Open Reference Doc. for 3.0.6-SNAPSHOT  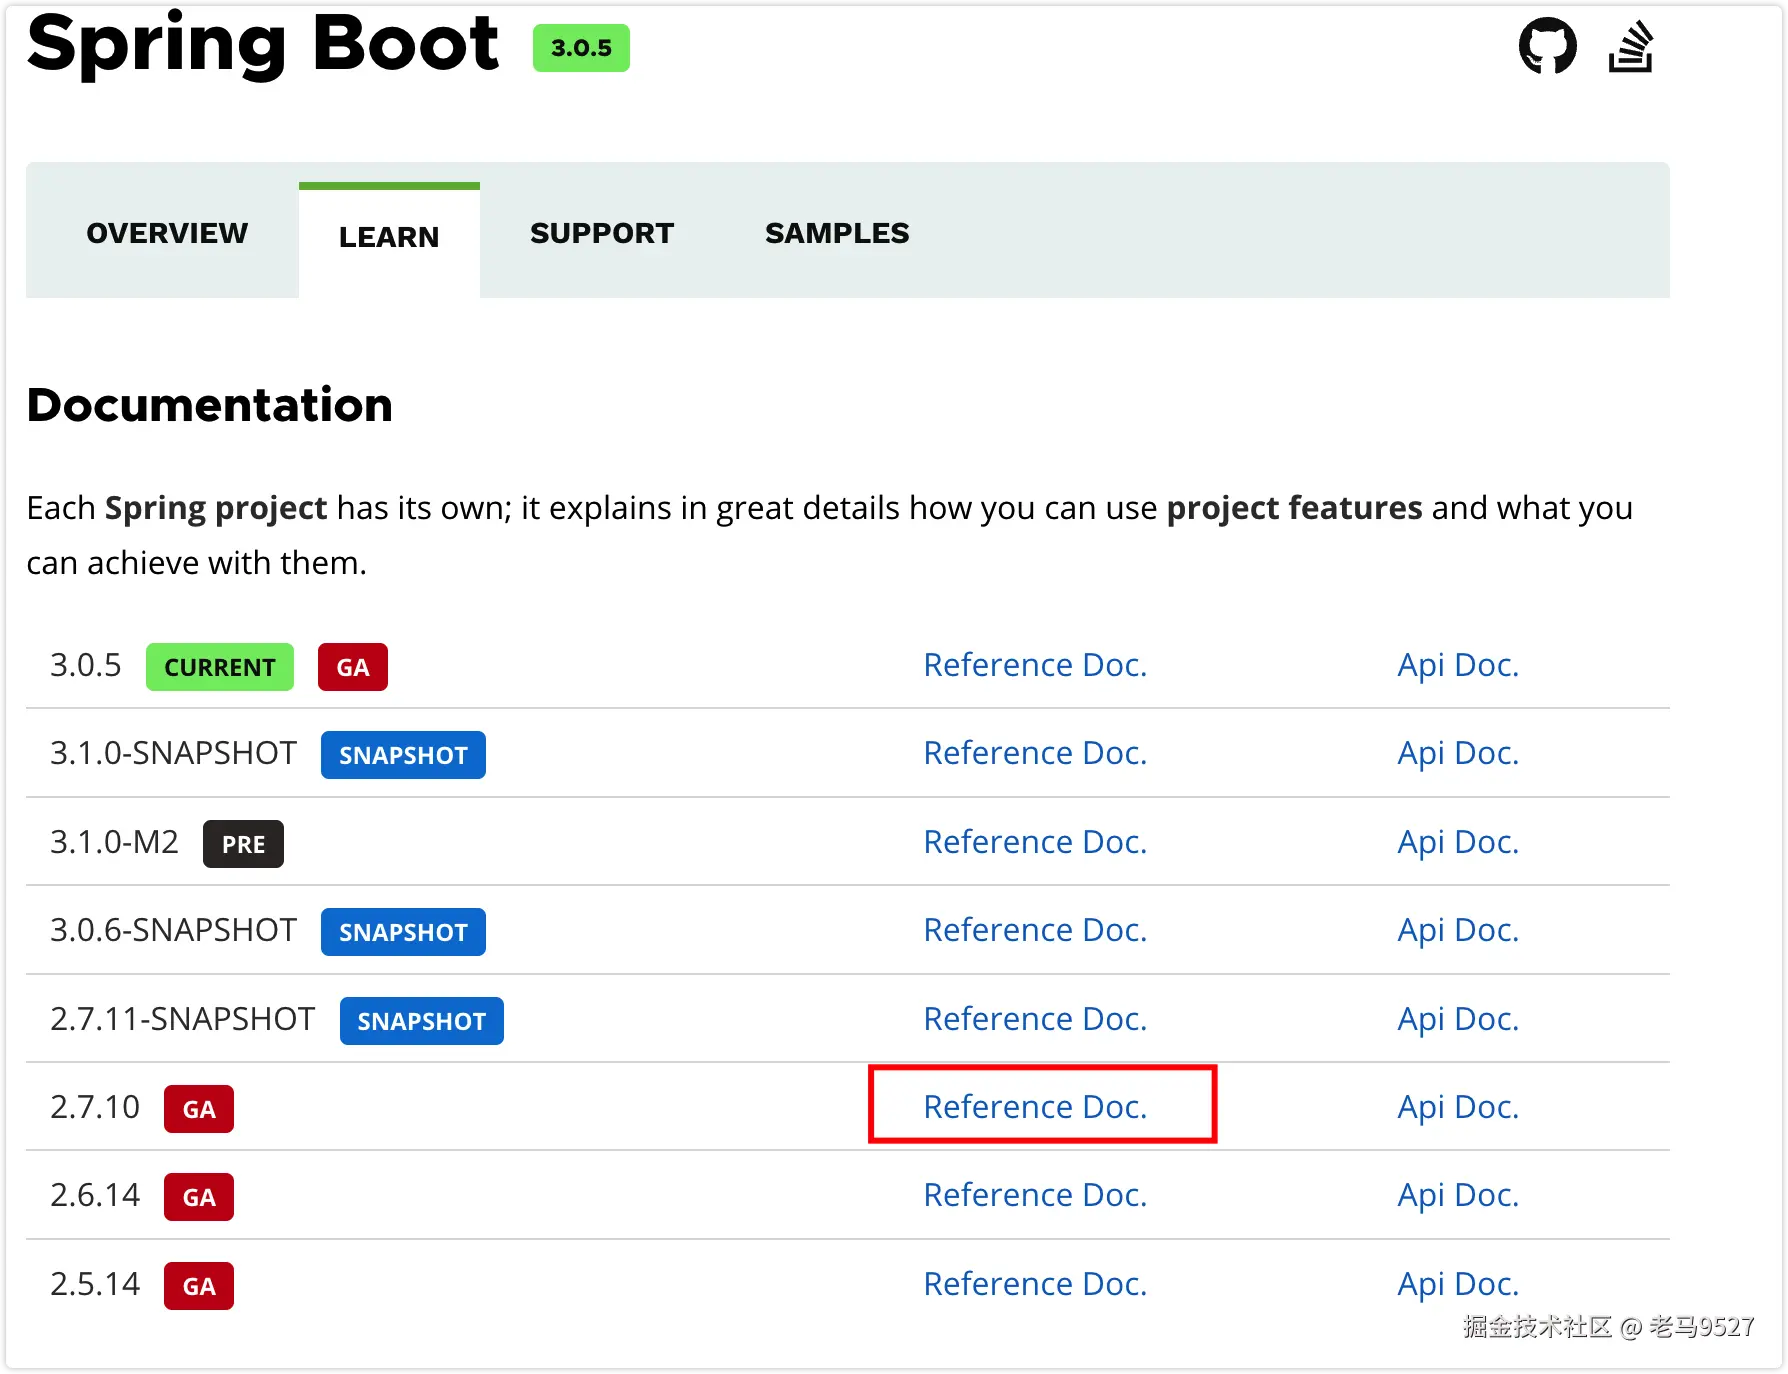pyautogui.click(x=1035, y=930)
